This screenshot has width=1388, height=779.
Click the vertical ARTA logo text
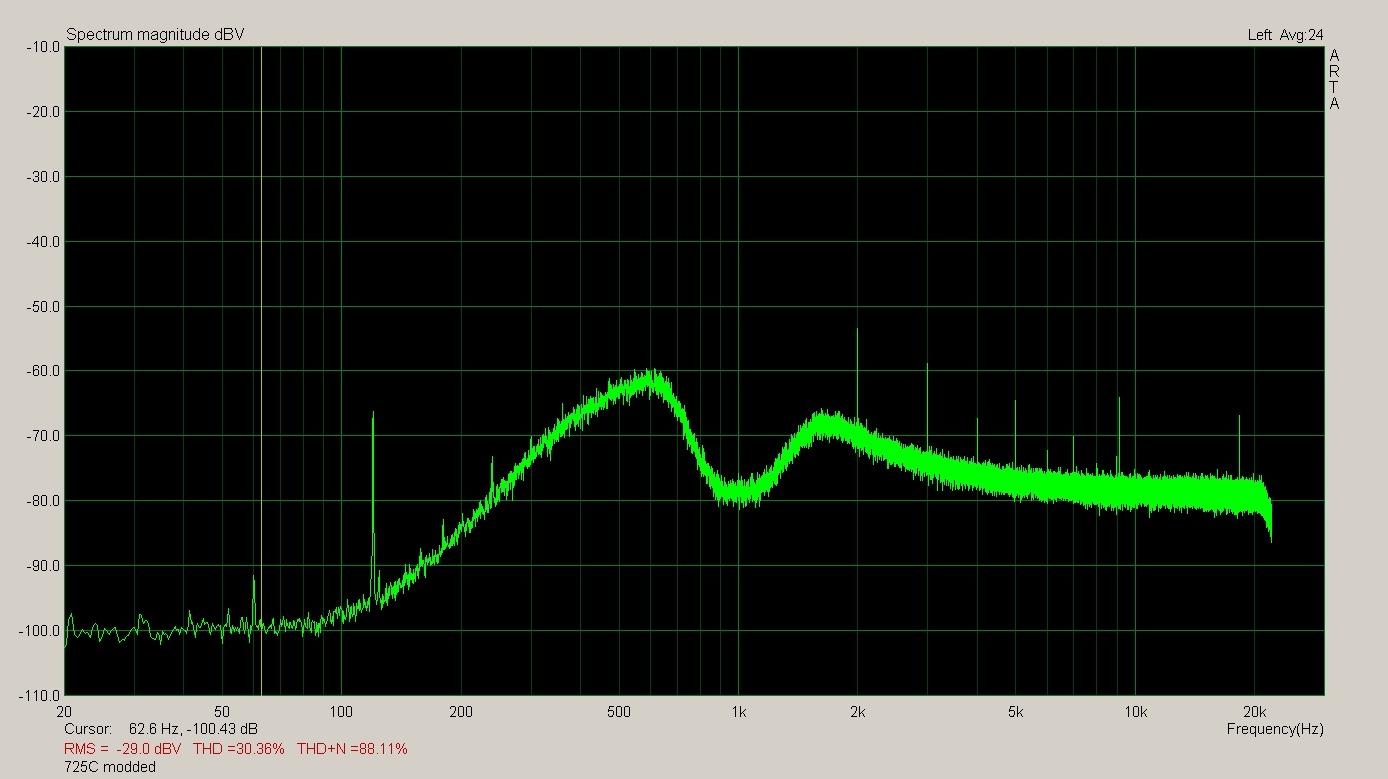(x=1334, y=80)
